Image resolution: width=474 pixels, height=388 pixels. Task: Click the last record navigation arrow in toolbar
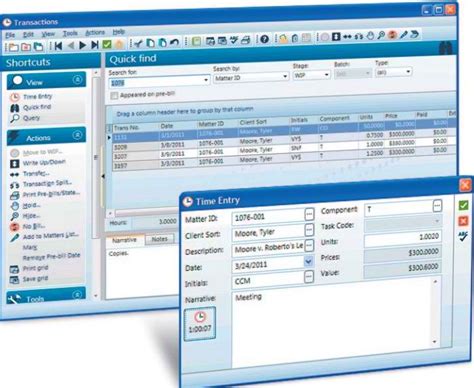95,45
